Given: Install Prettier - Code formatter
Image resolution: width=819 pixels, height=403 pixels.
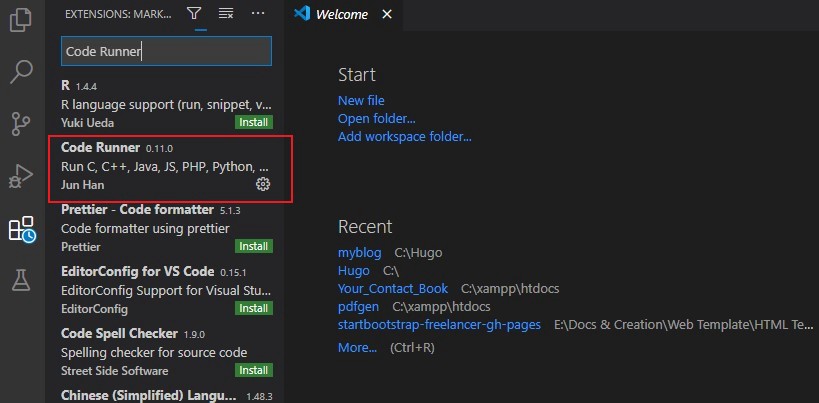Looking at the screenshot, I should pyautogui.click(x=253, y=246).
